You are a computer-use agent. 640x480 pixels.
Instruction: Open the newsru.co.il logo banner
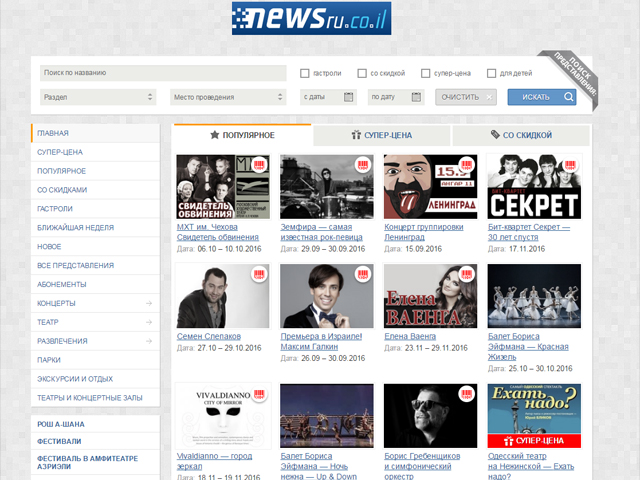coord(311,18)
